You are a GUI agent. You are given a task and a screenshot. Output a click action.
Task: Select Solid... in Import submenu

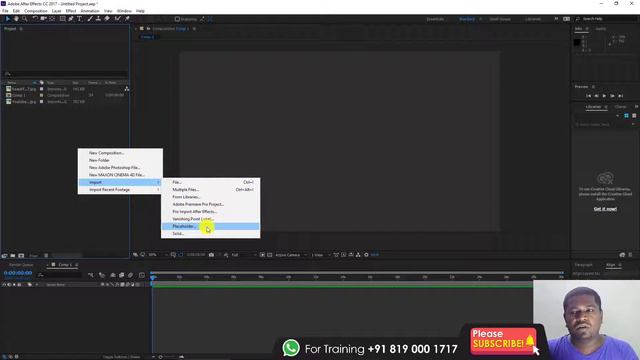click(x=210, y=234)
